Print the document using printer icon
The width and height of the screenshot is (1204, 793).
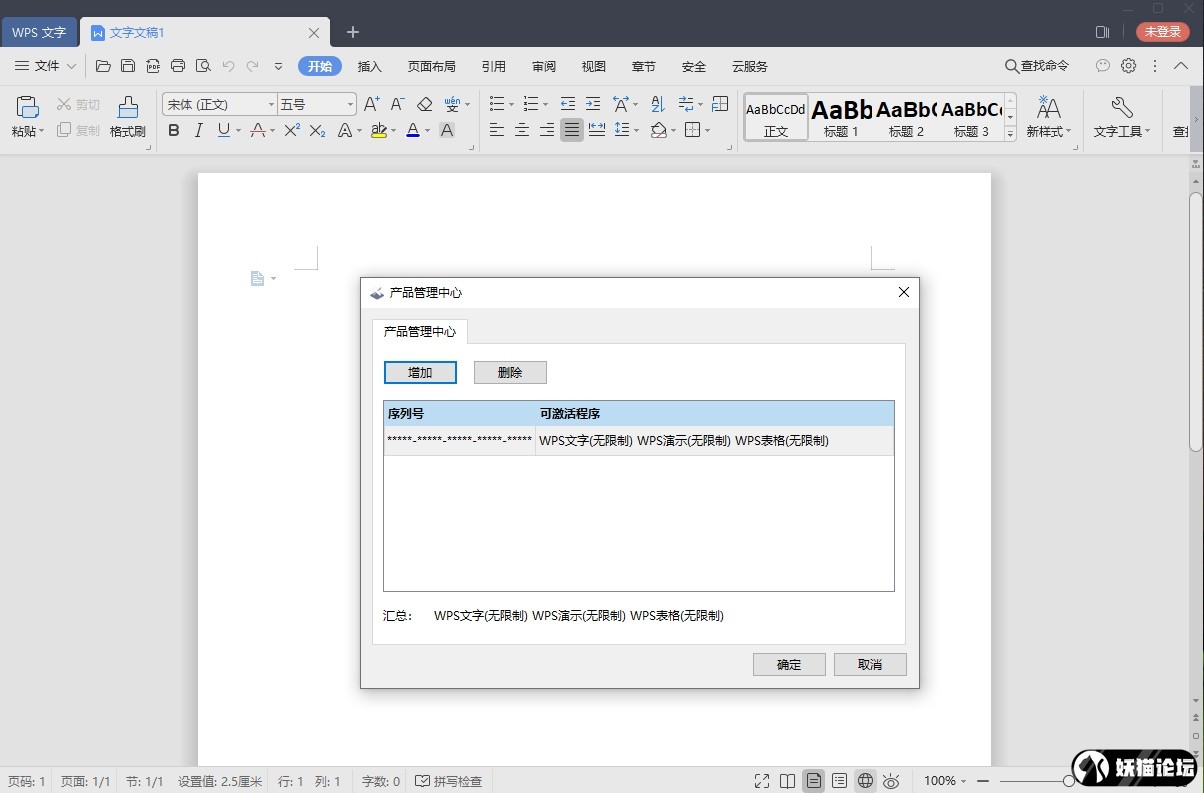(x=178, y=66)
